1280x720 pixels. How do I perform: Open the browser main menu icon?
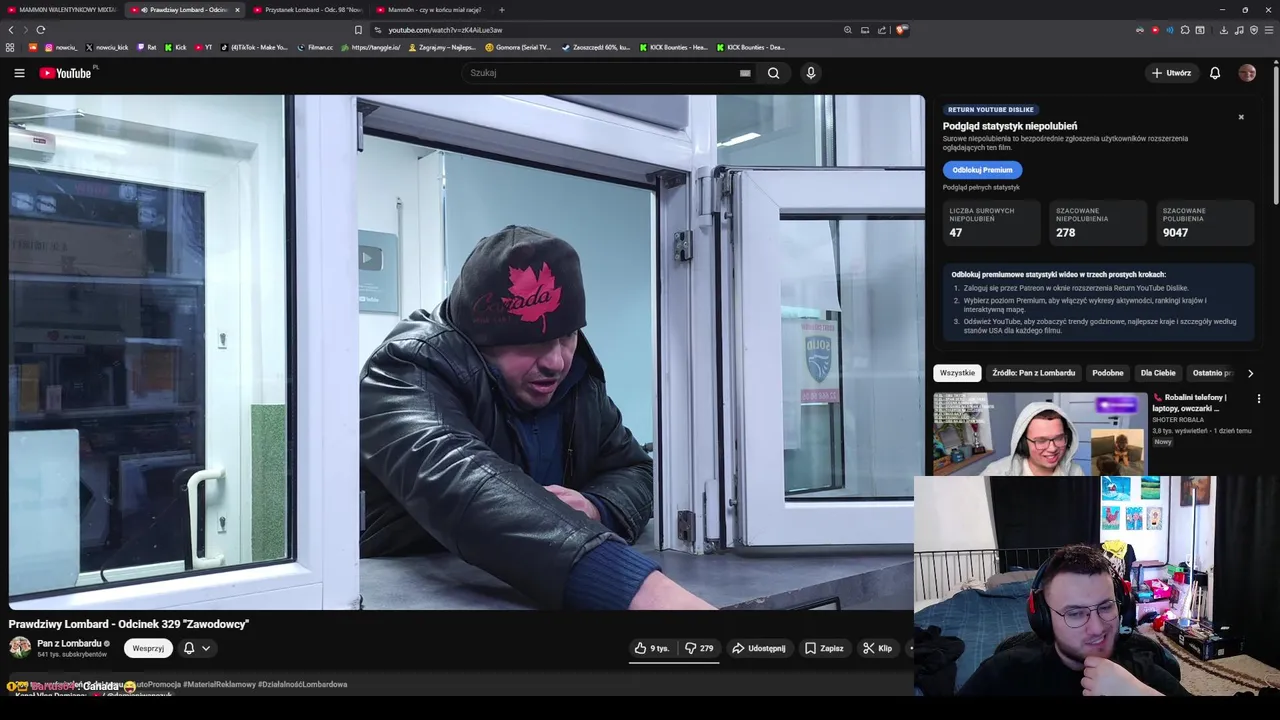click(x=1270, y=30)
